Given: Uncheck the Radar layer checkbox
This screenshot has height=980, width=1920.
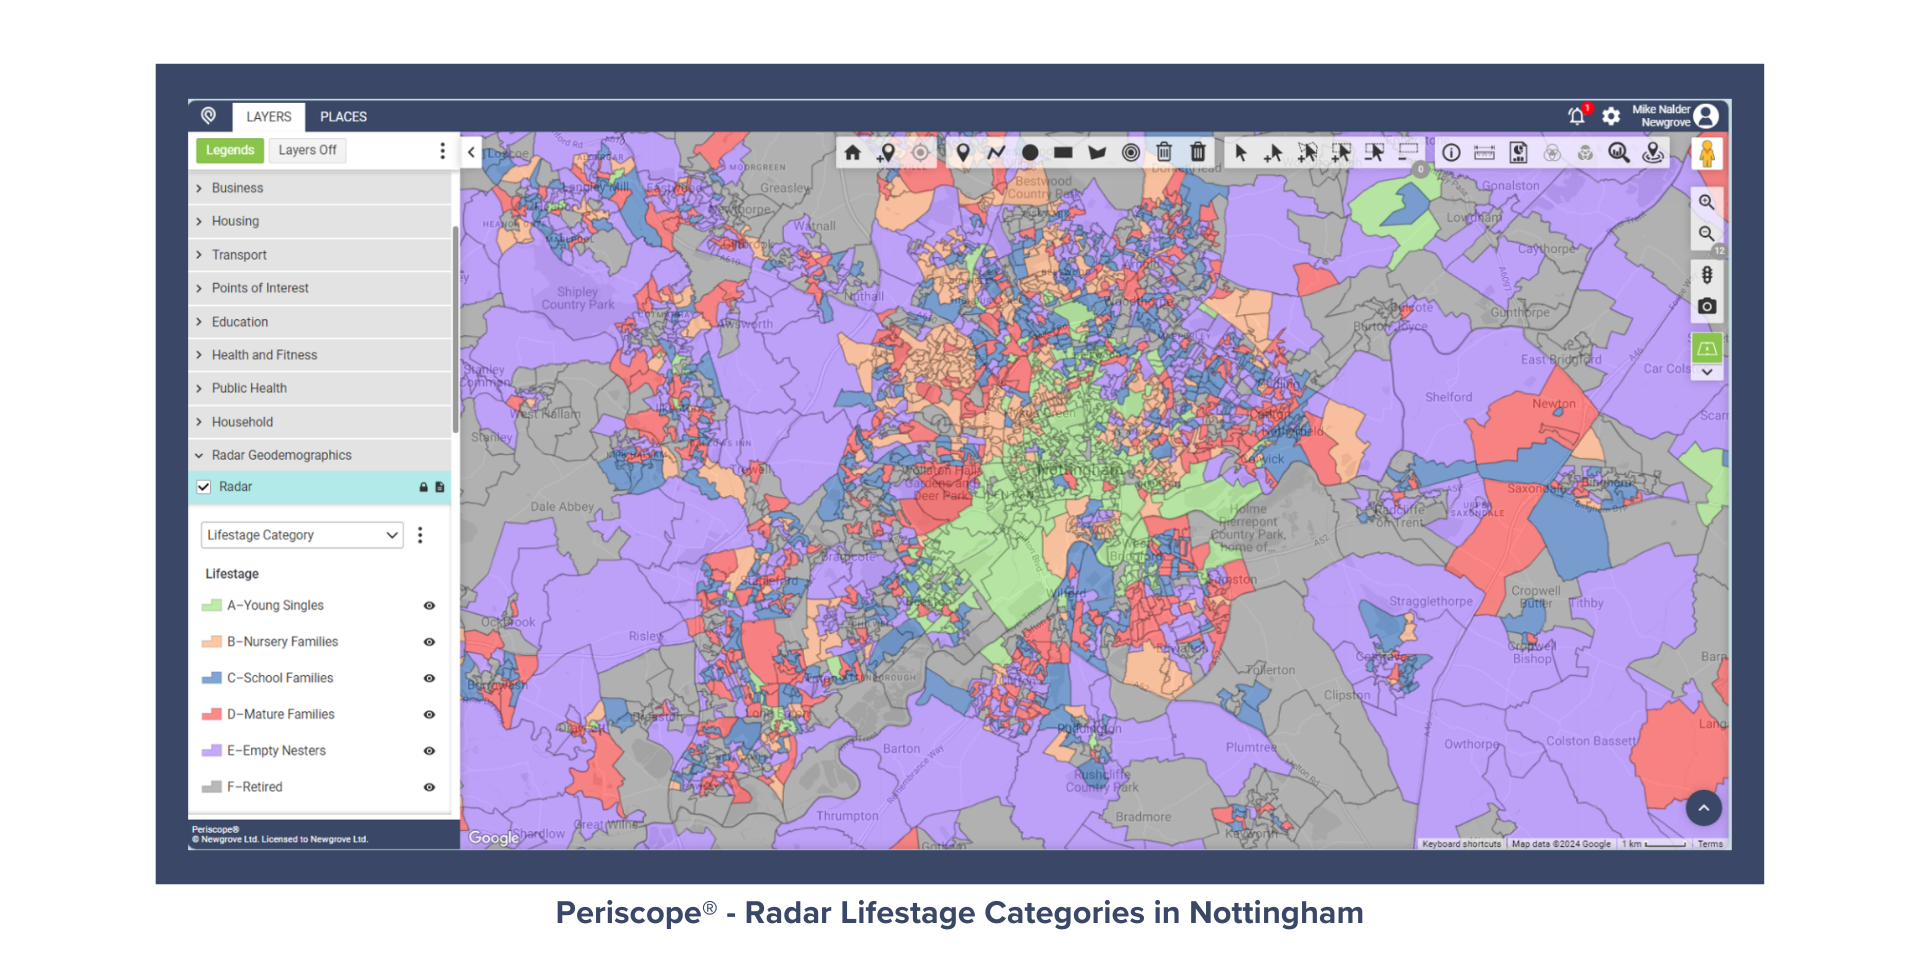Looking at the screenshot, I should (x=204, y=487).
